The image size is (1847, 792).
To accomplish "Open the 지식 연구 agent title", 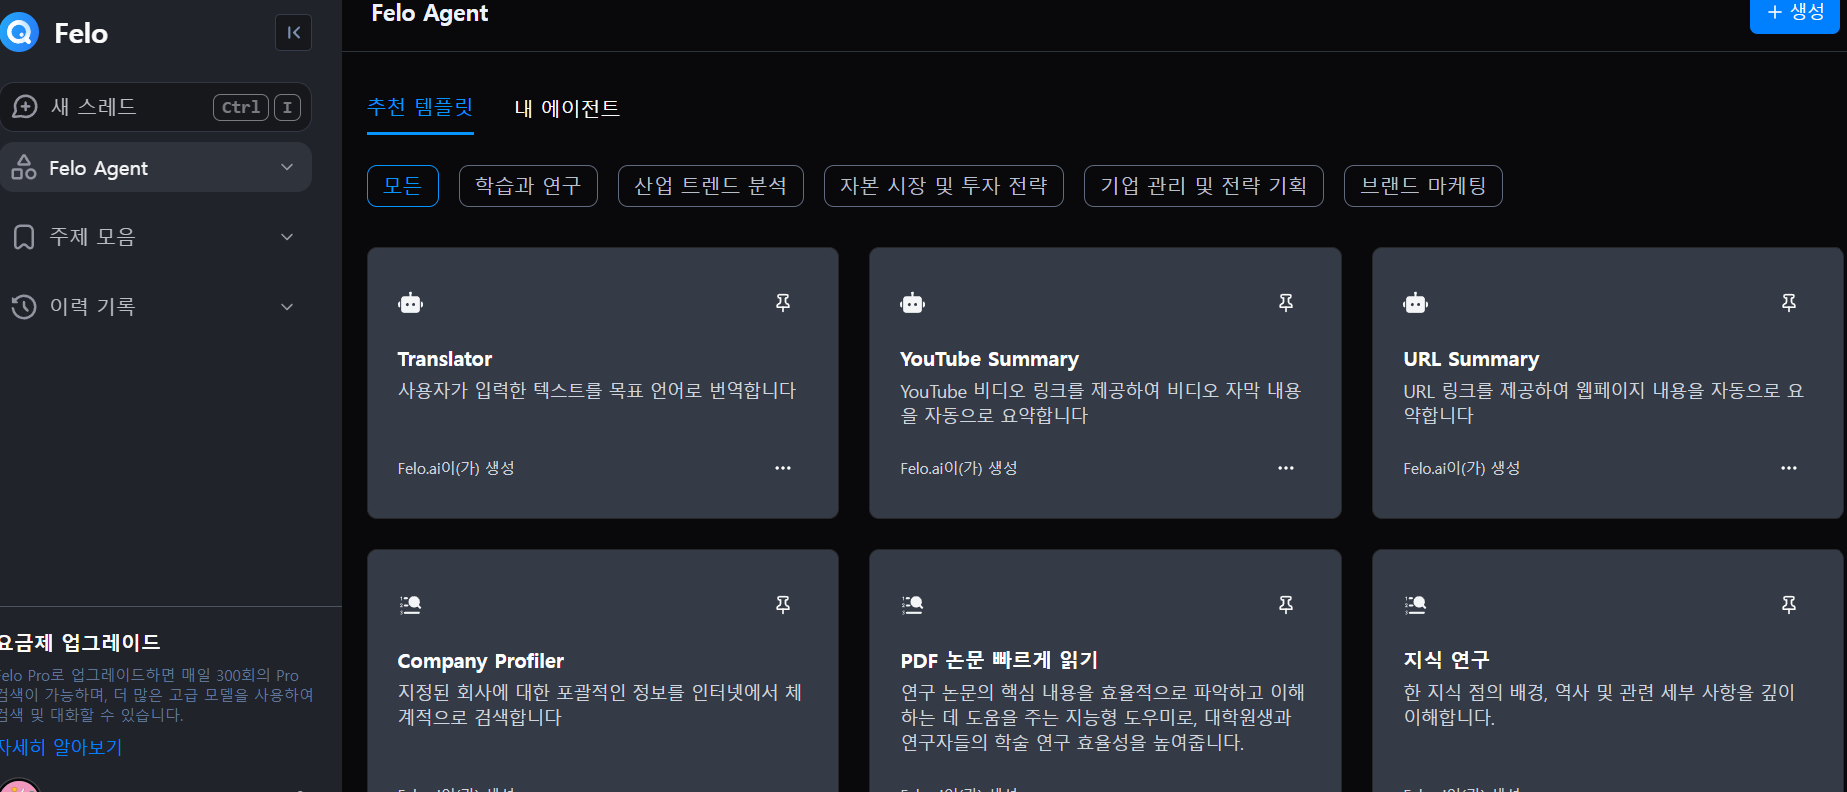I will pyautogui.click(x=1446, y=660).
